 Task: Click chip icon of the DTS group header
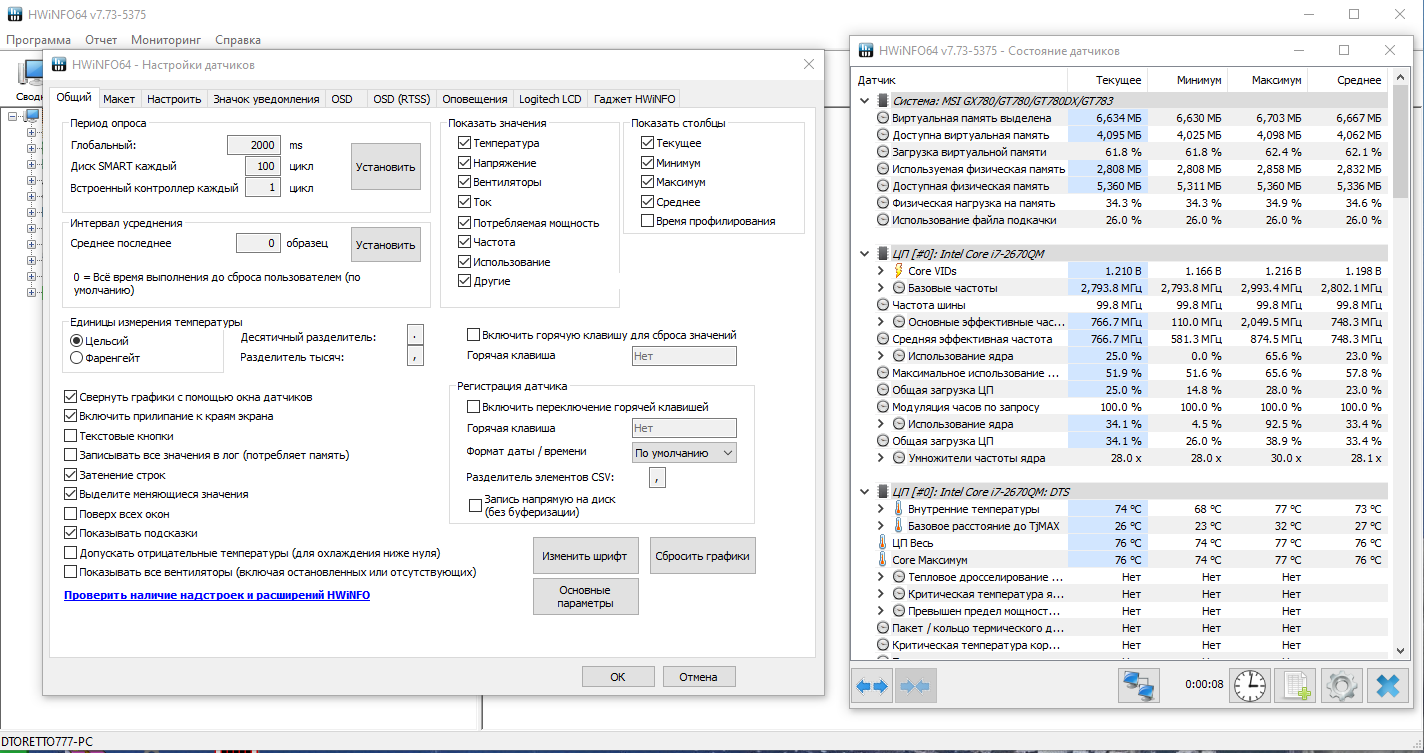point(882,492)
